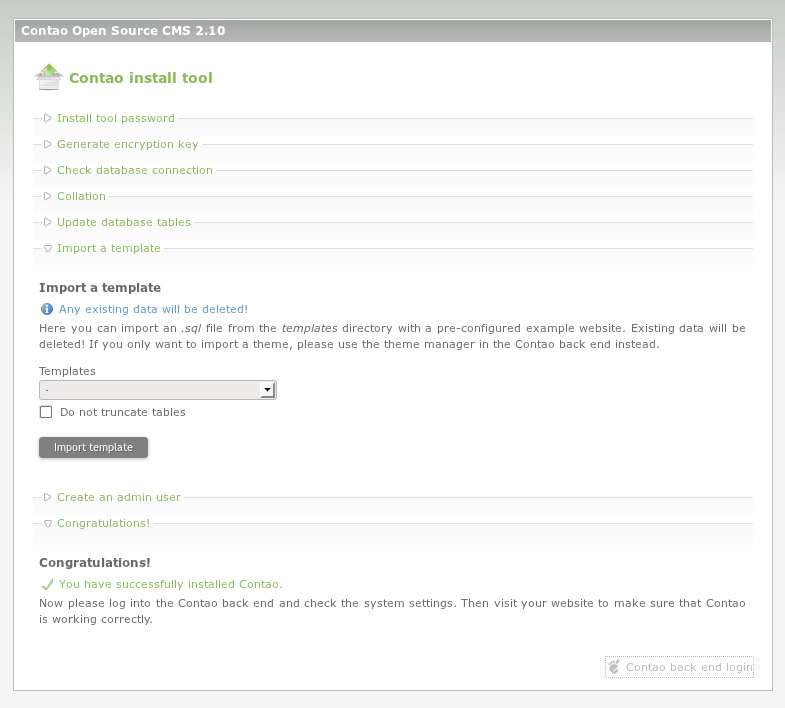Click 'Any existing data will be deleted!' warning
Viewport: 785px width, 708px height.
[x=153, y=309]
